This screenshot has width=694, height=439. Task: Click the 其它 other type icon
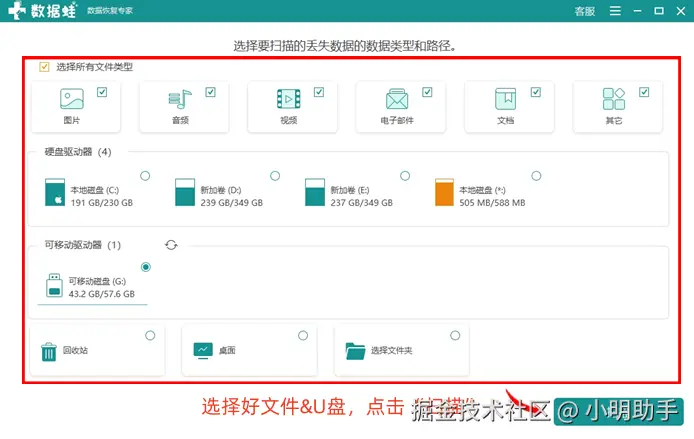(x=614, y=99)
